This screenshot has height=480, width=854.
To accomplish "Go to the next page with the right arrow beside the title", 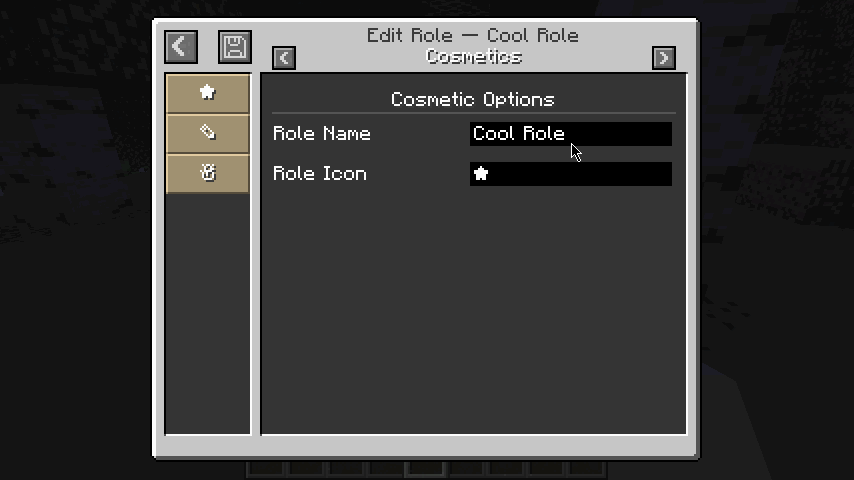I will click(x=663, y=58).
